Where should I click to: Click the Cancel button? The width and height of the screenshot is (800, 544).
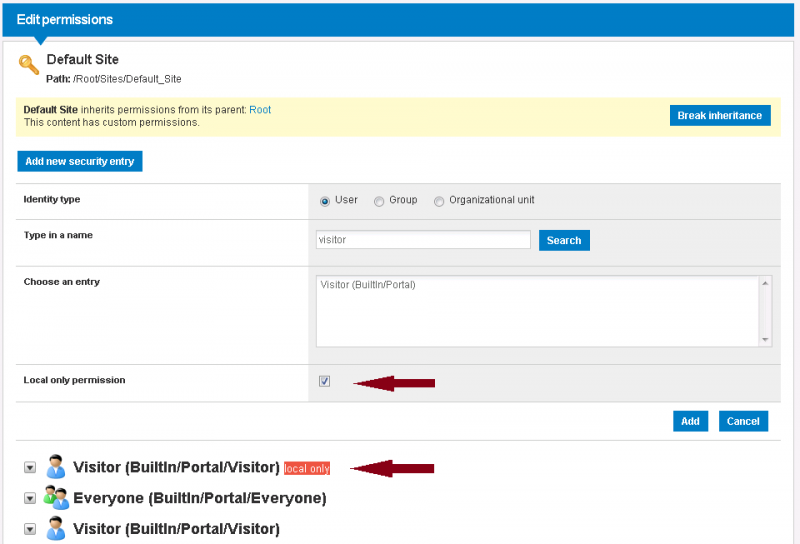pyautogui.click(x=743, y=421)
